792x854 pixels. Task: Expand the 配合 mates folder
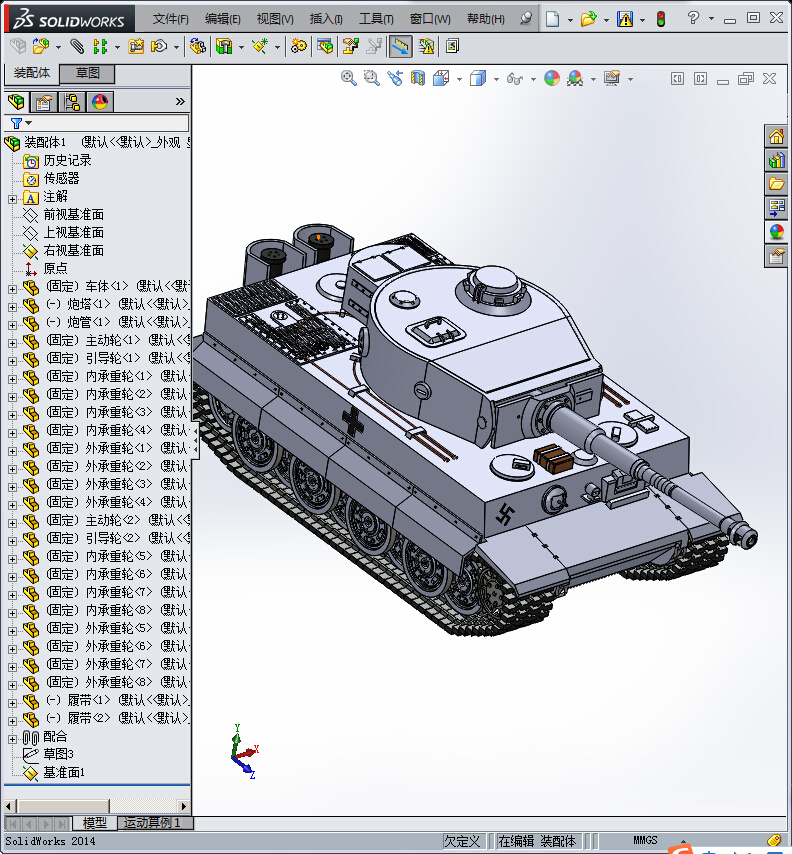tap(13, 739)
